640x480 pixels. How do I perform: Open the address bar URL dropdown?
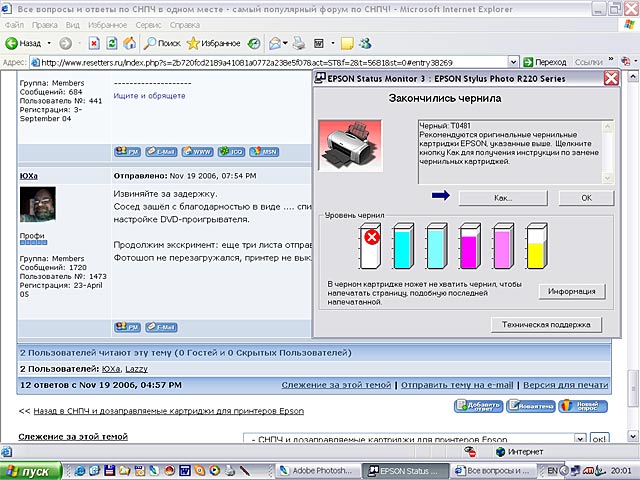pos(513,62)
